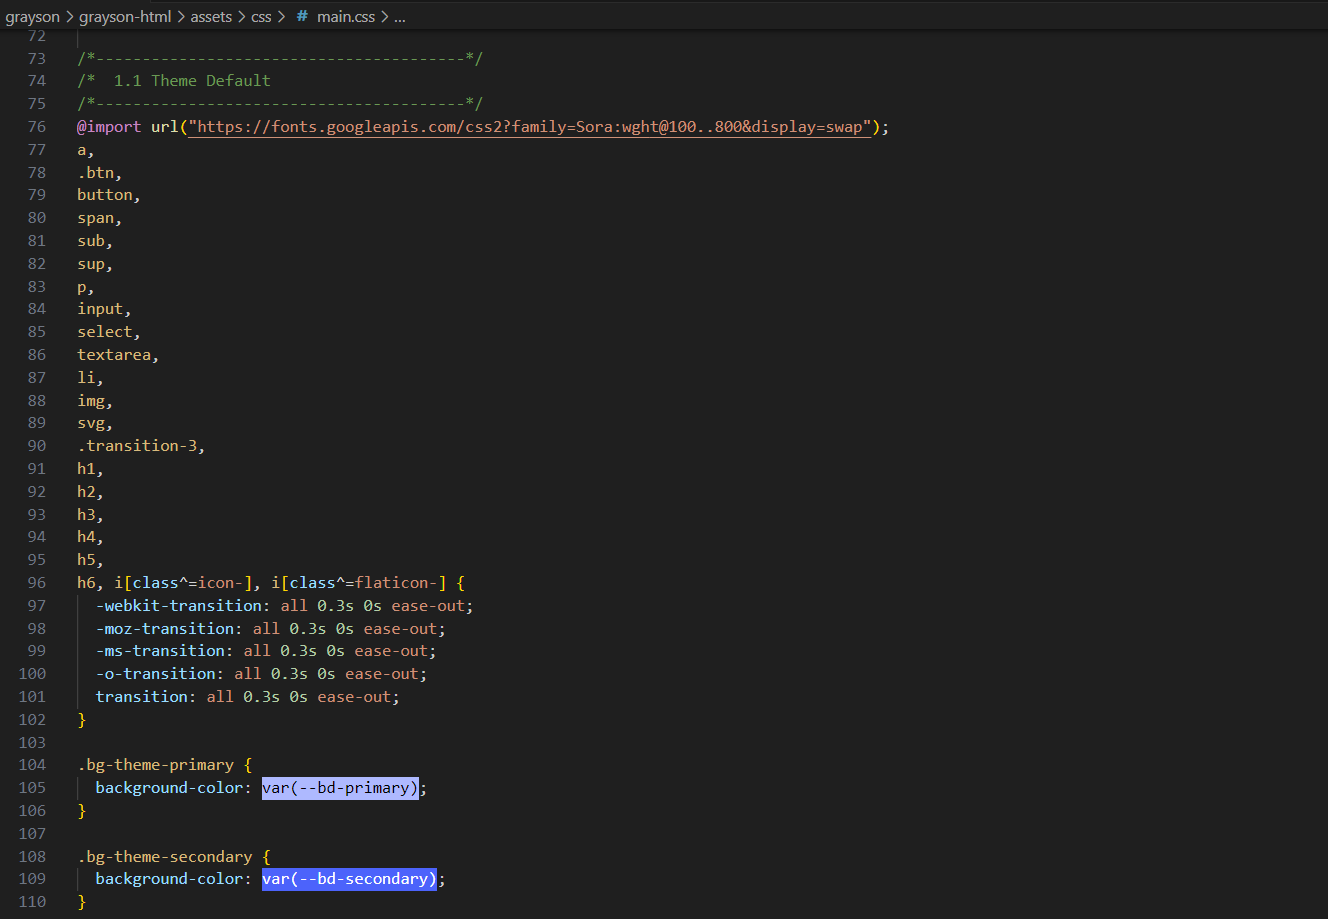Screen dimensions: 1328x919
Task: Click line number 96 in the gutter
Action: (x=37, y=583)
